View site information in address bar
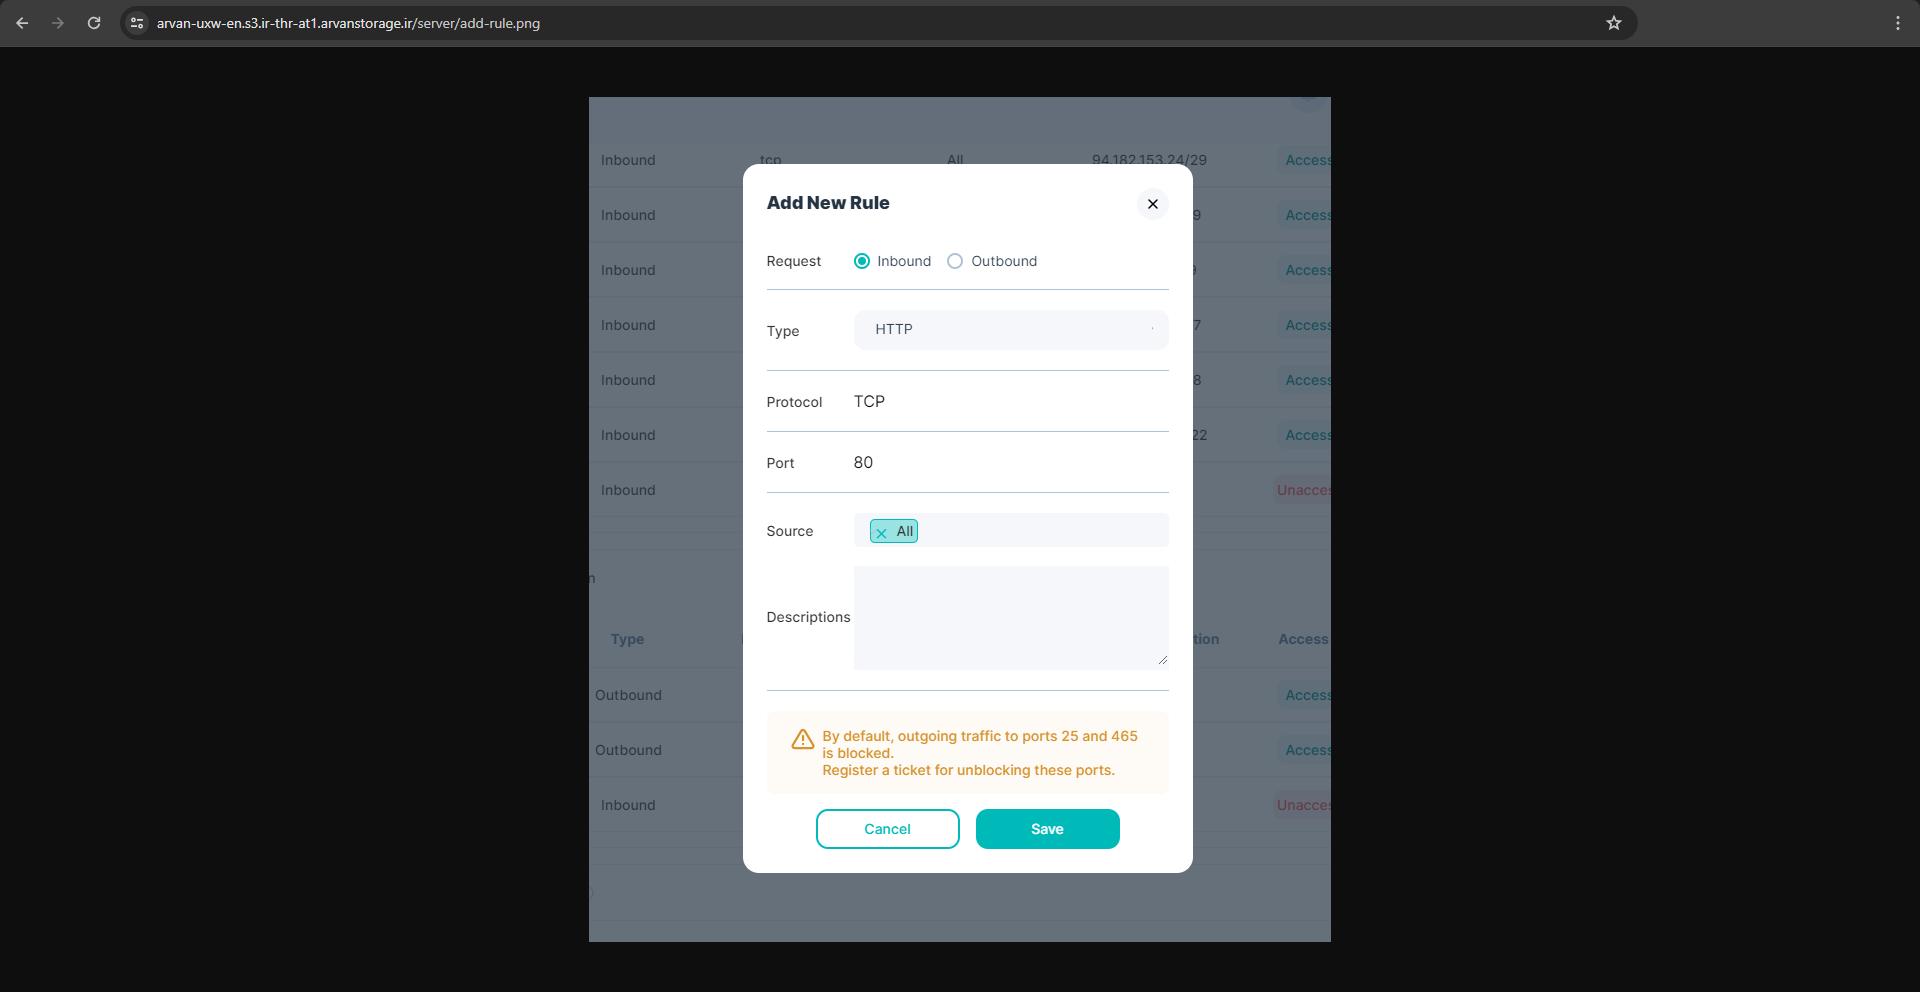1920x992 pixels. pos(138,23)
